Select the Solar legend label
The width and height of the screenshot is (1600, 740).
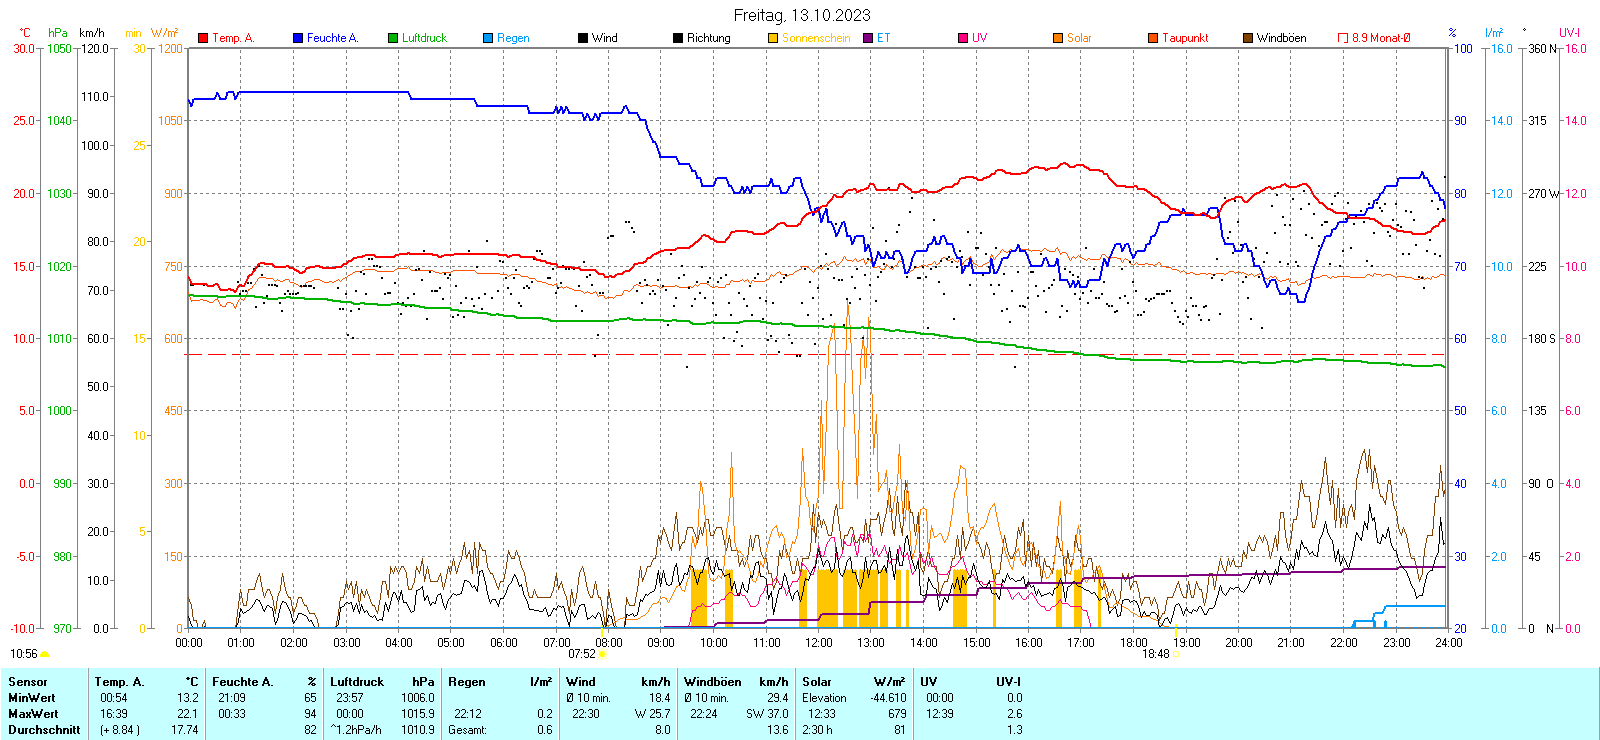tap(1079, 38)
